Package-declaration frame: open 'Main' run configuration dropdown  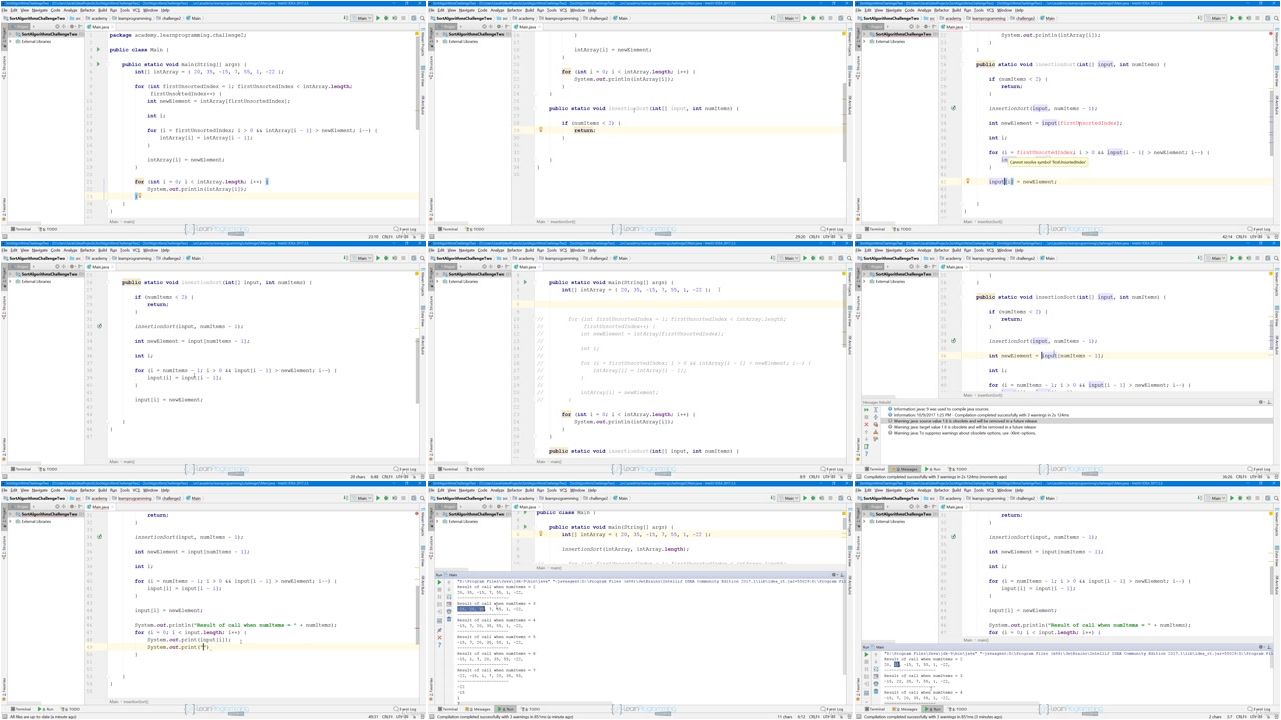click(361, 18)
